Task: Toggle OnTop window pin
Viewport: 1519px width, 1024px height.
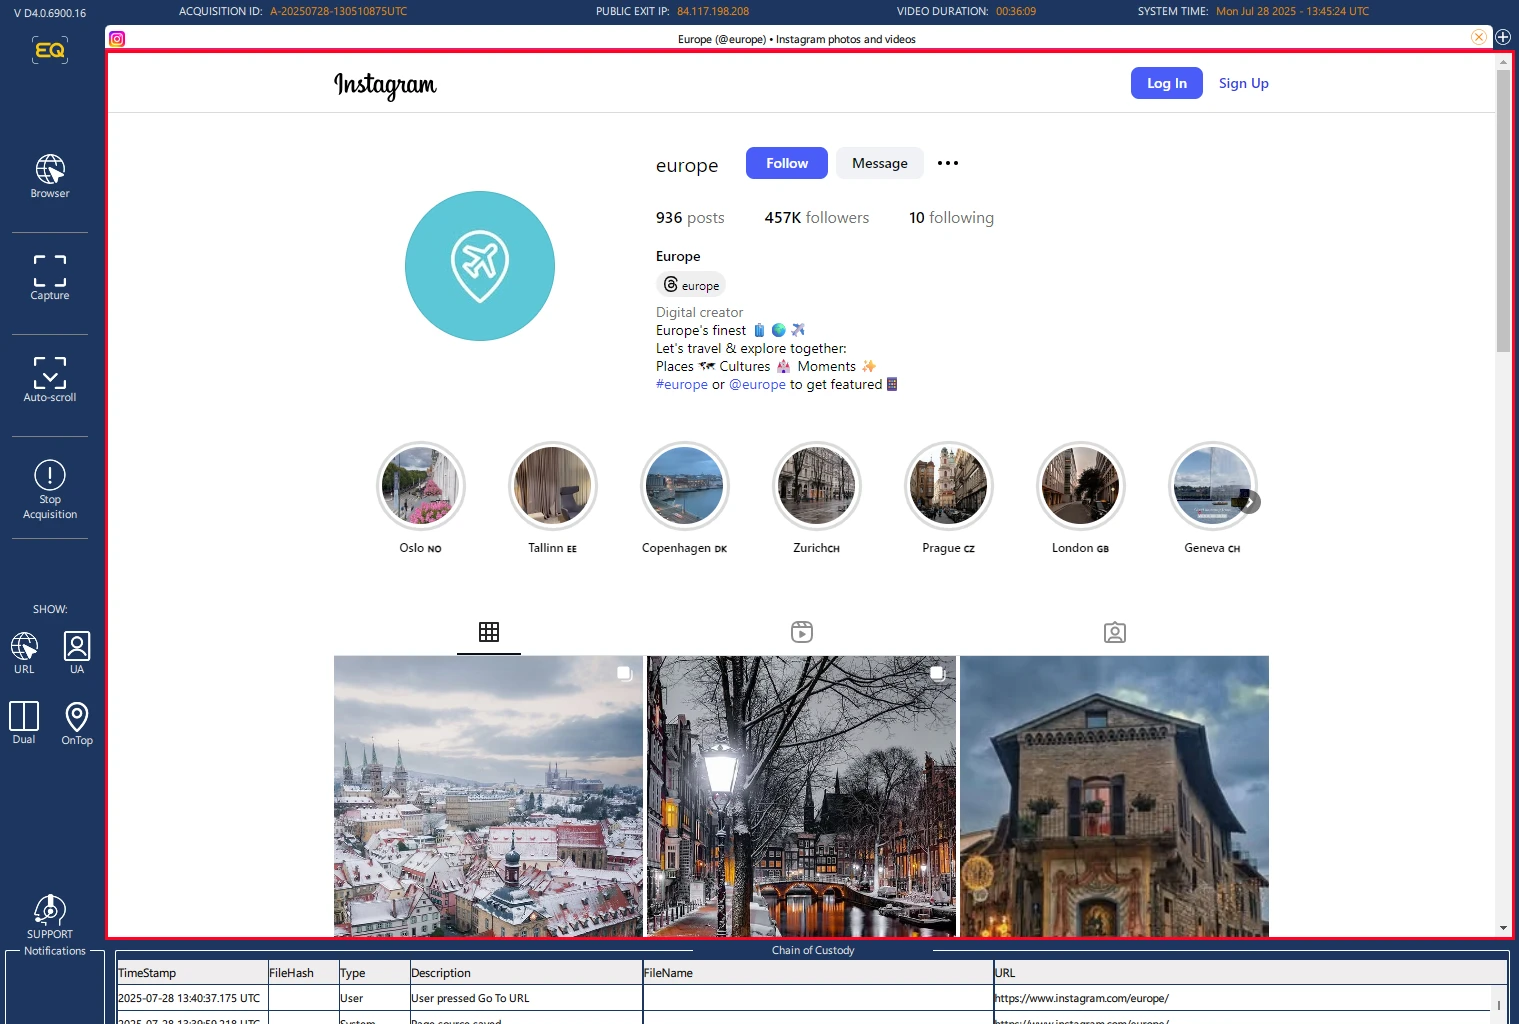Action: (77, 723)
